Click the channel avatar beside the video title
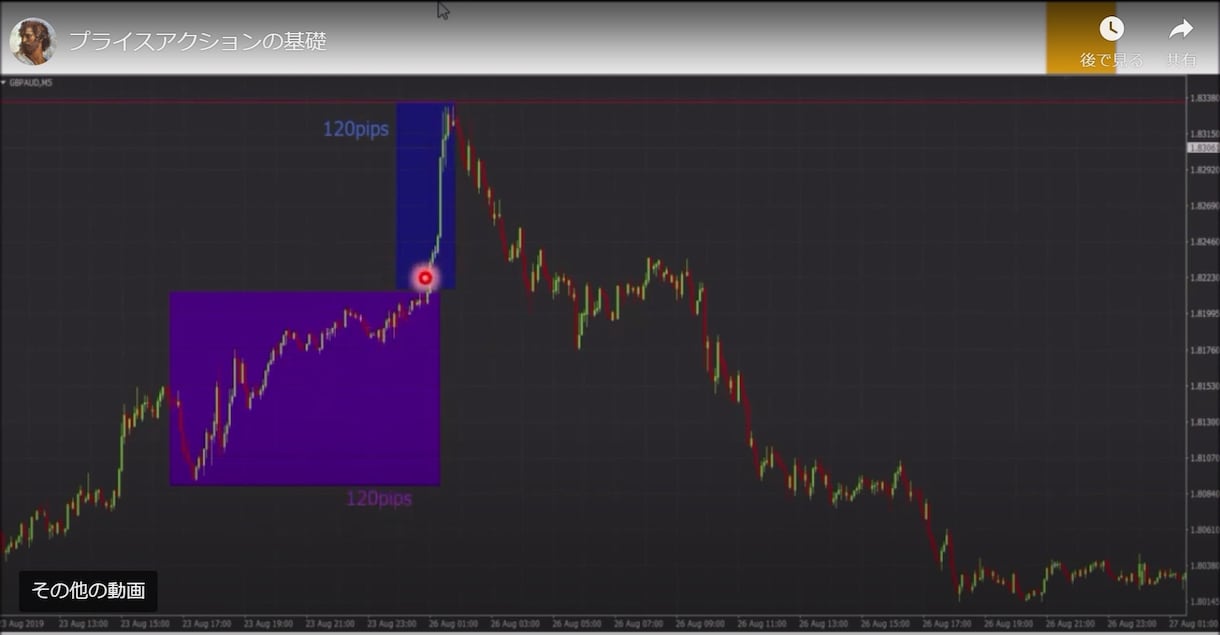The width and height of the screenshot is (1220, 635). tap(32, 41)
